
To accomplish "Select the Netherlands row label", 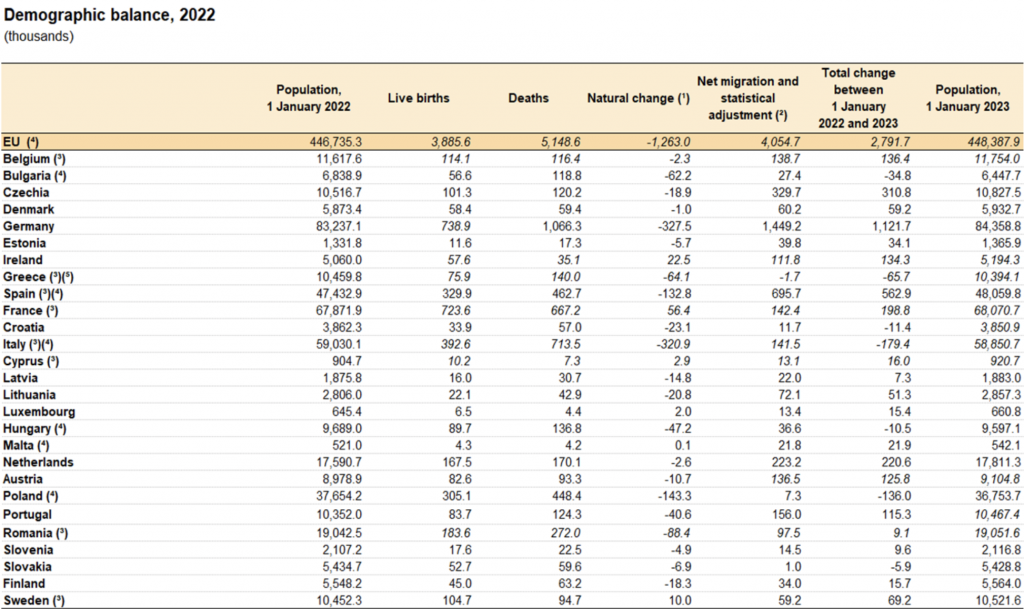I will (40, 462).
